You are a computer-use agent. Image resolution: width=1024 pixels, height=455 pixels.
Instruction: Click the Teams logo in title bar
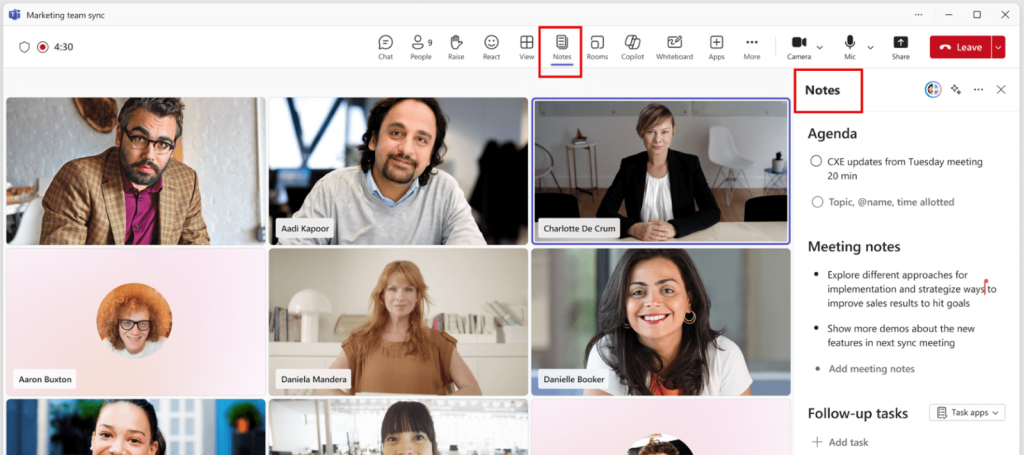[14, 14]
